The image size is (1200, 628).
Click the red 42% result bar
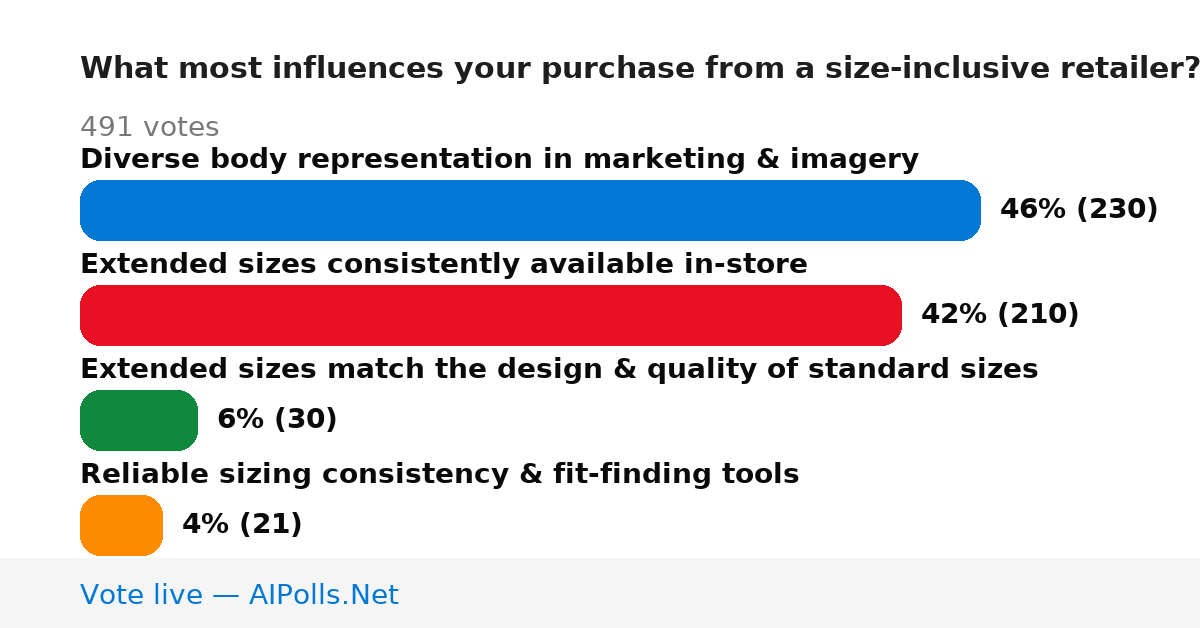coord(491,315)
